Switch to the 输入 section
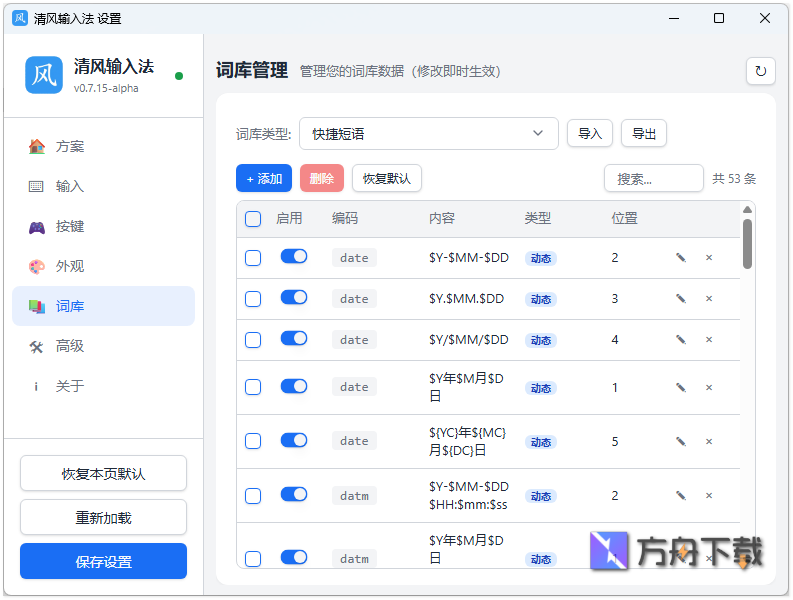The height and width of the screenshot is (600, 793). pyautogui.click(x=103, y=187)
